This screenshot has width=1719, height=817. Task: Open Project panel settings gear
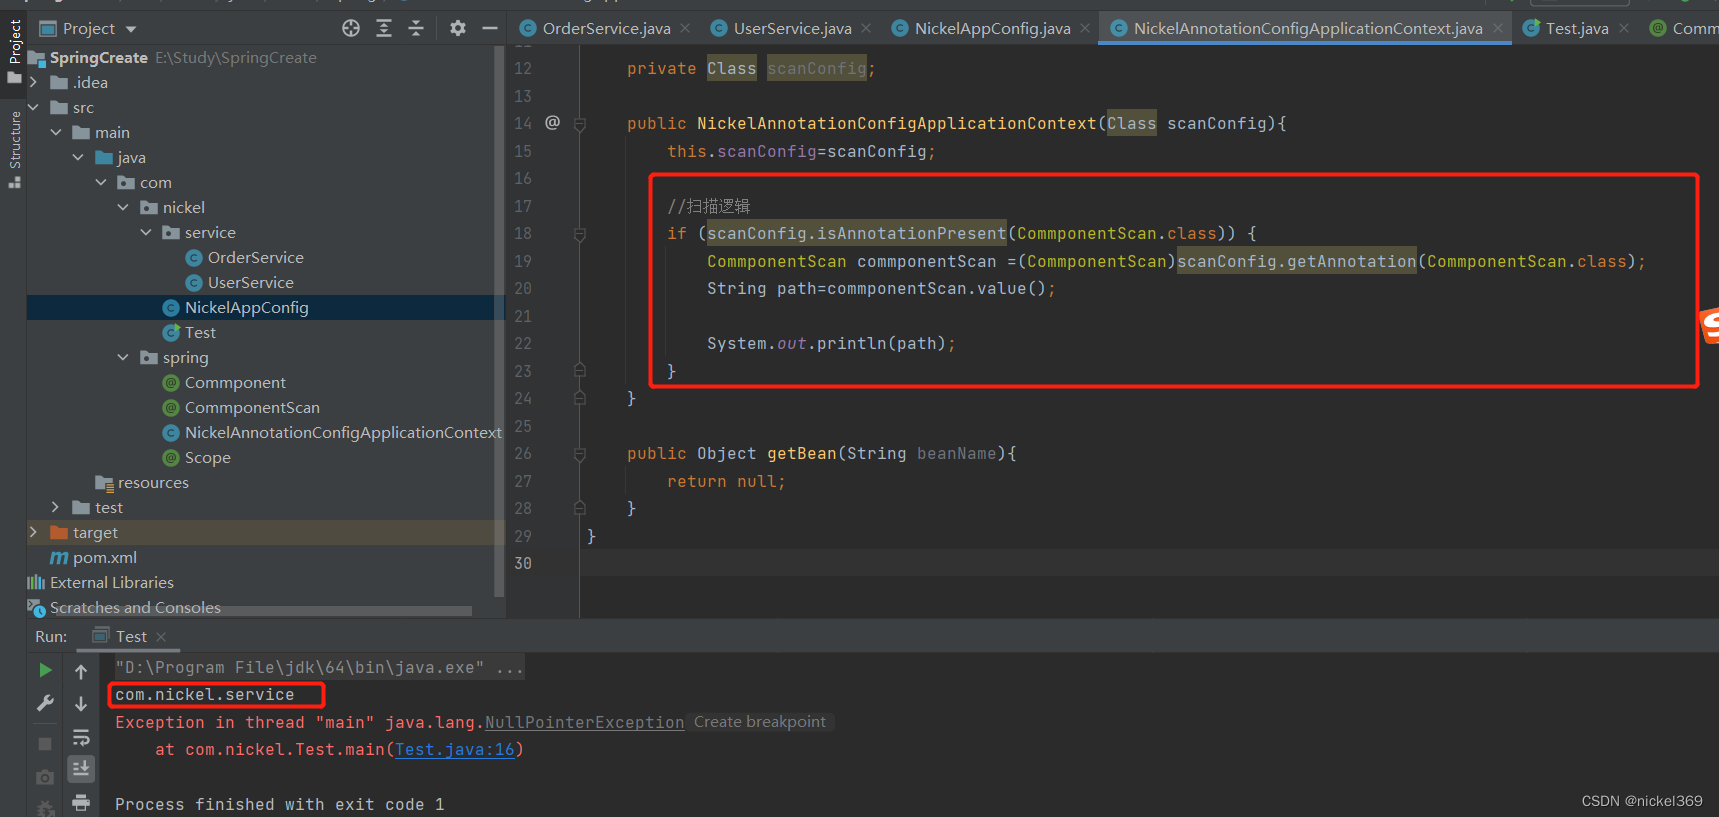[x=458, y=28]
